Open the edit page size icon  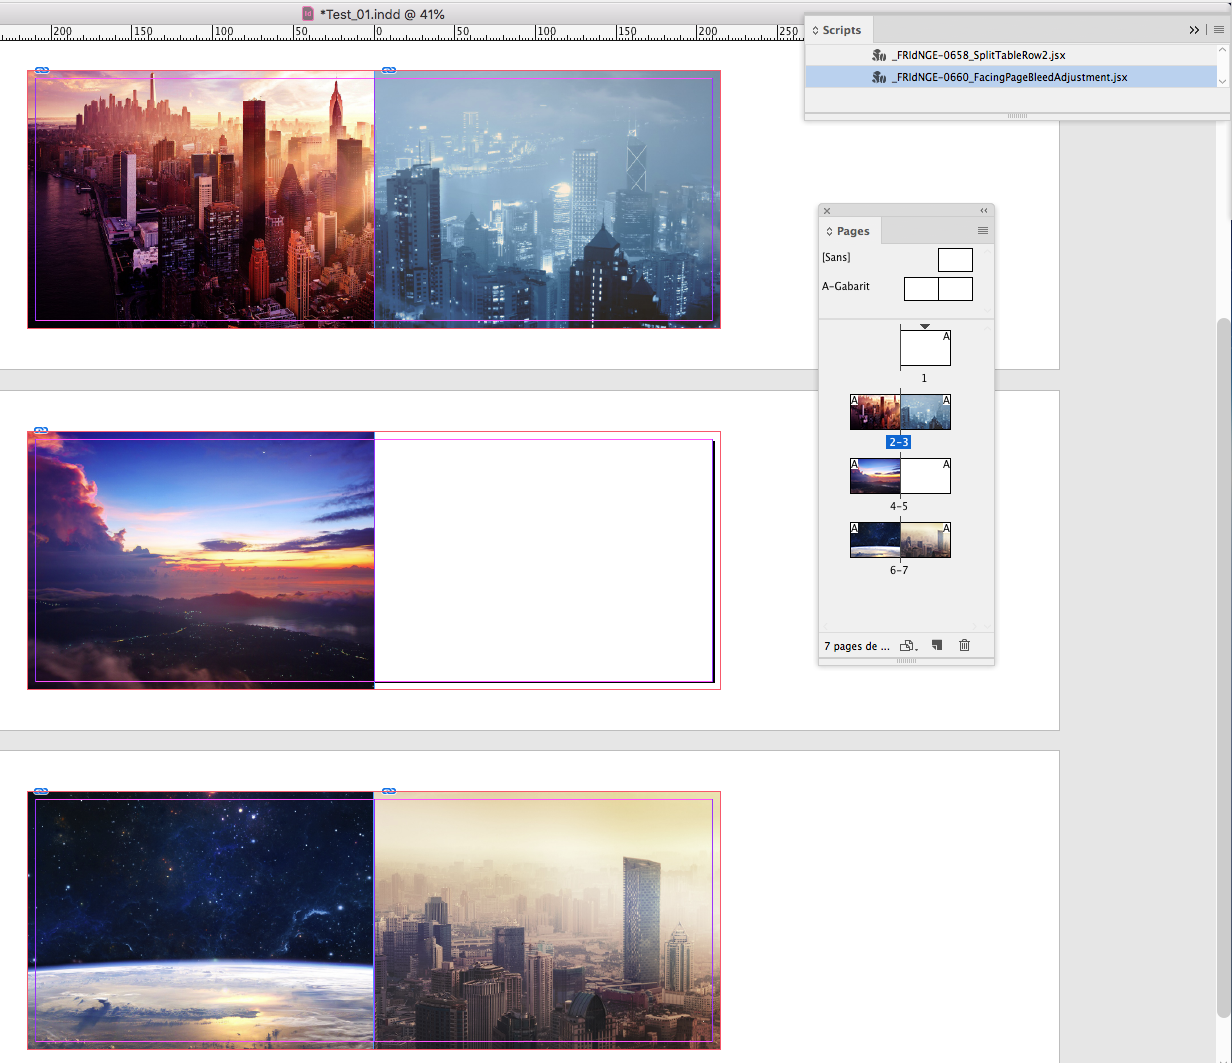pyautogui.click(x=906, y=646)
